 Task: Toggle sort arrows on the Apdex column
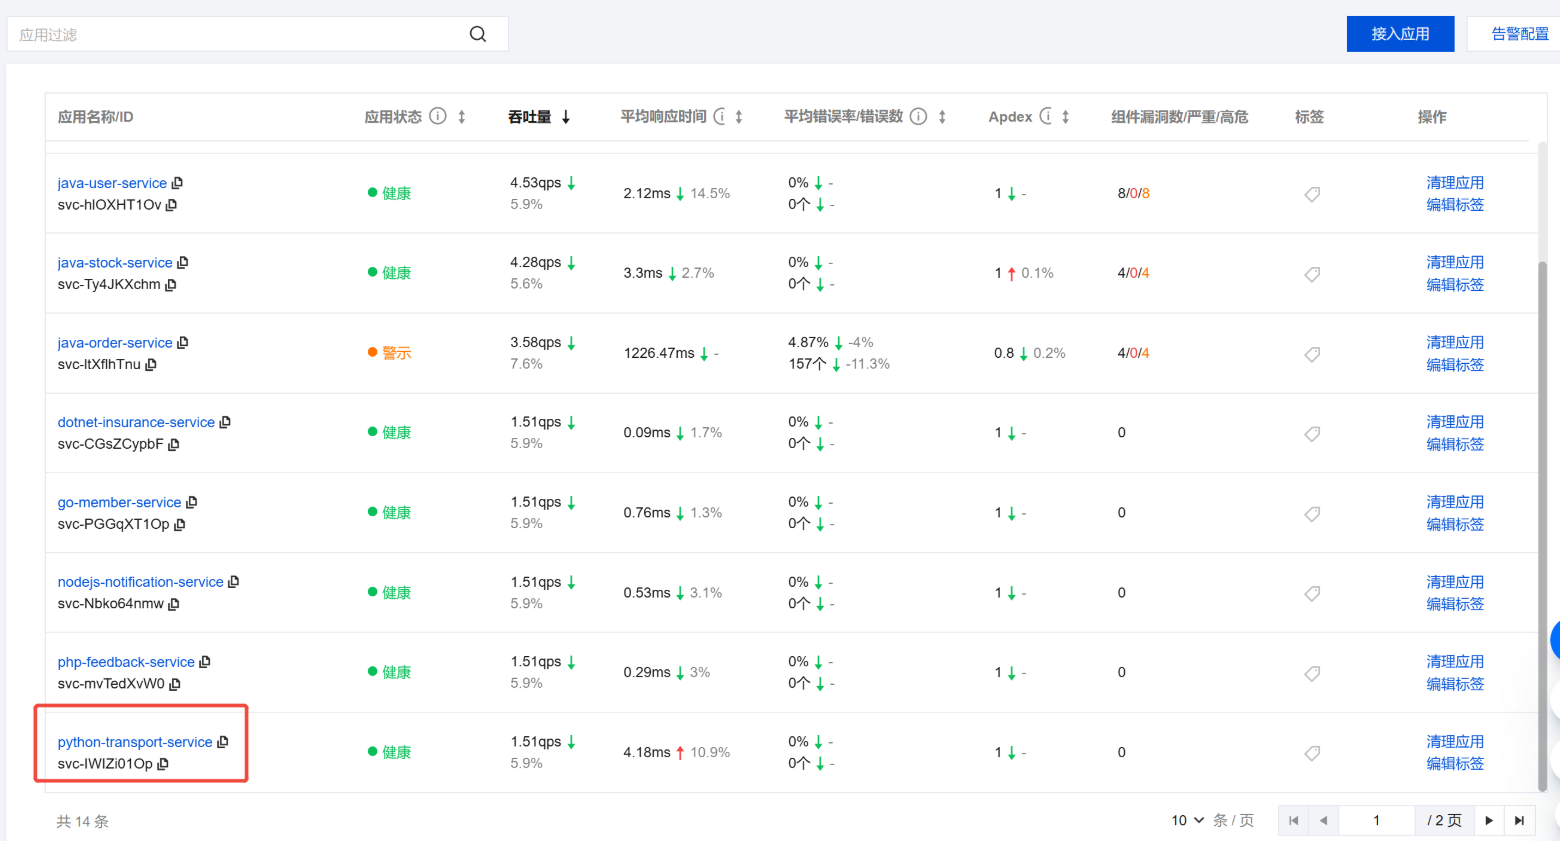tap(1066, 117)
